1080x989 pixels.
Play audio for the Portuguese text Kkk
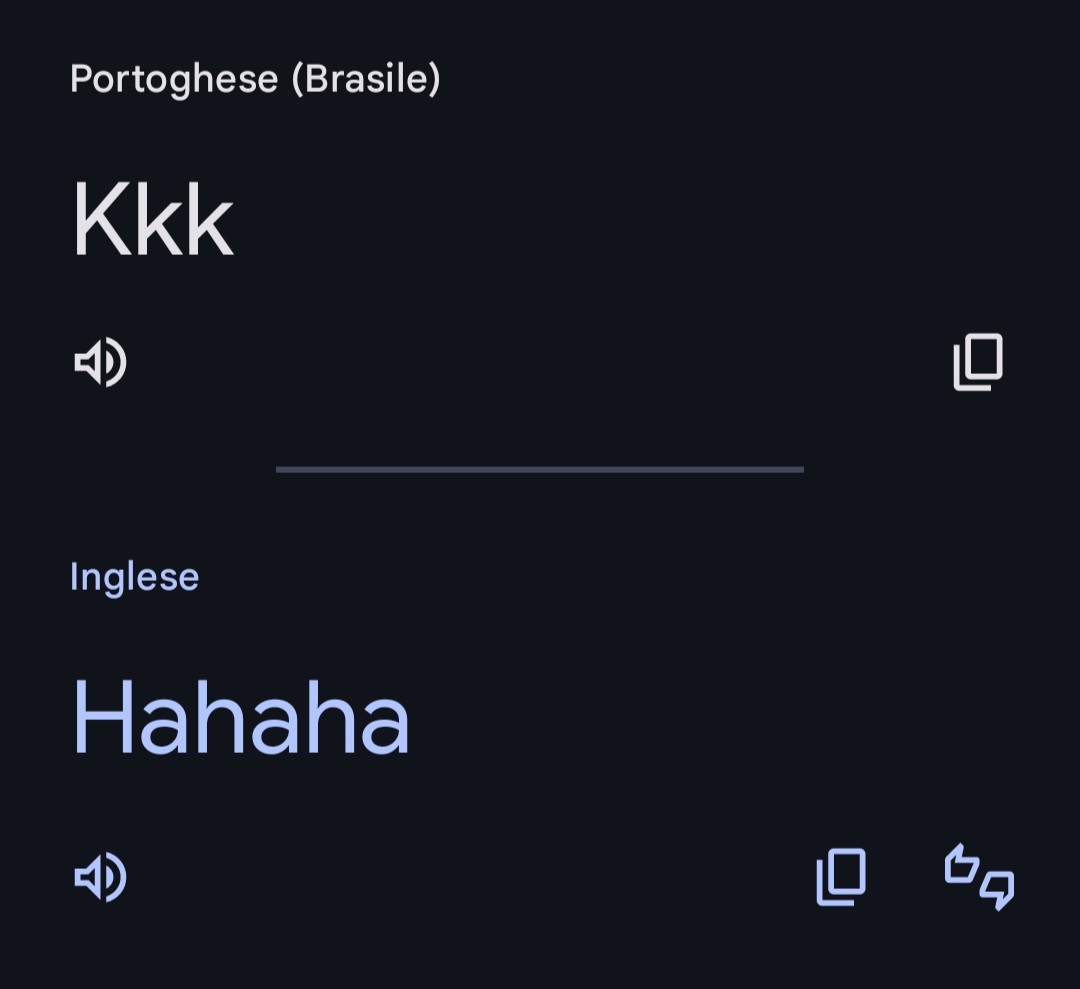point(100,362)
